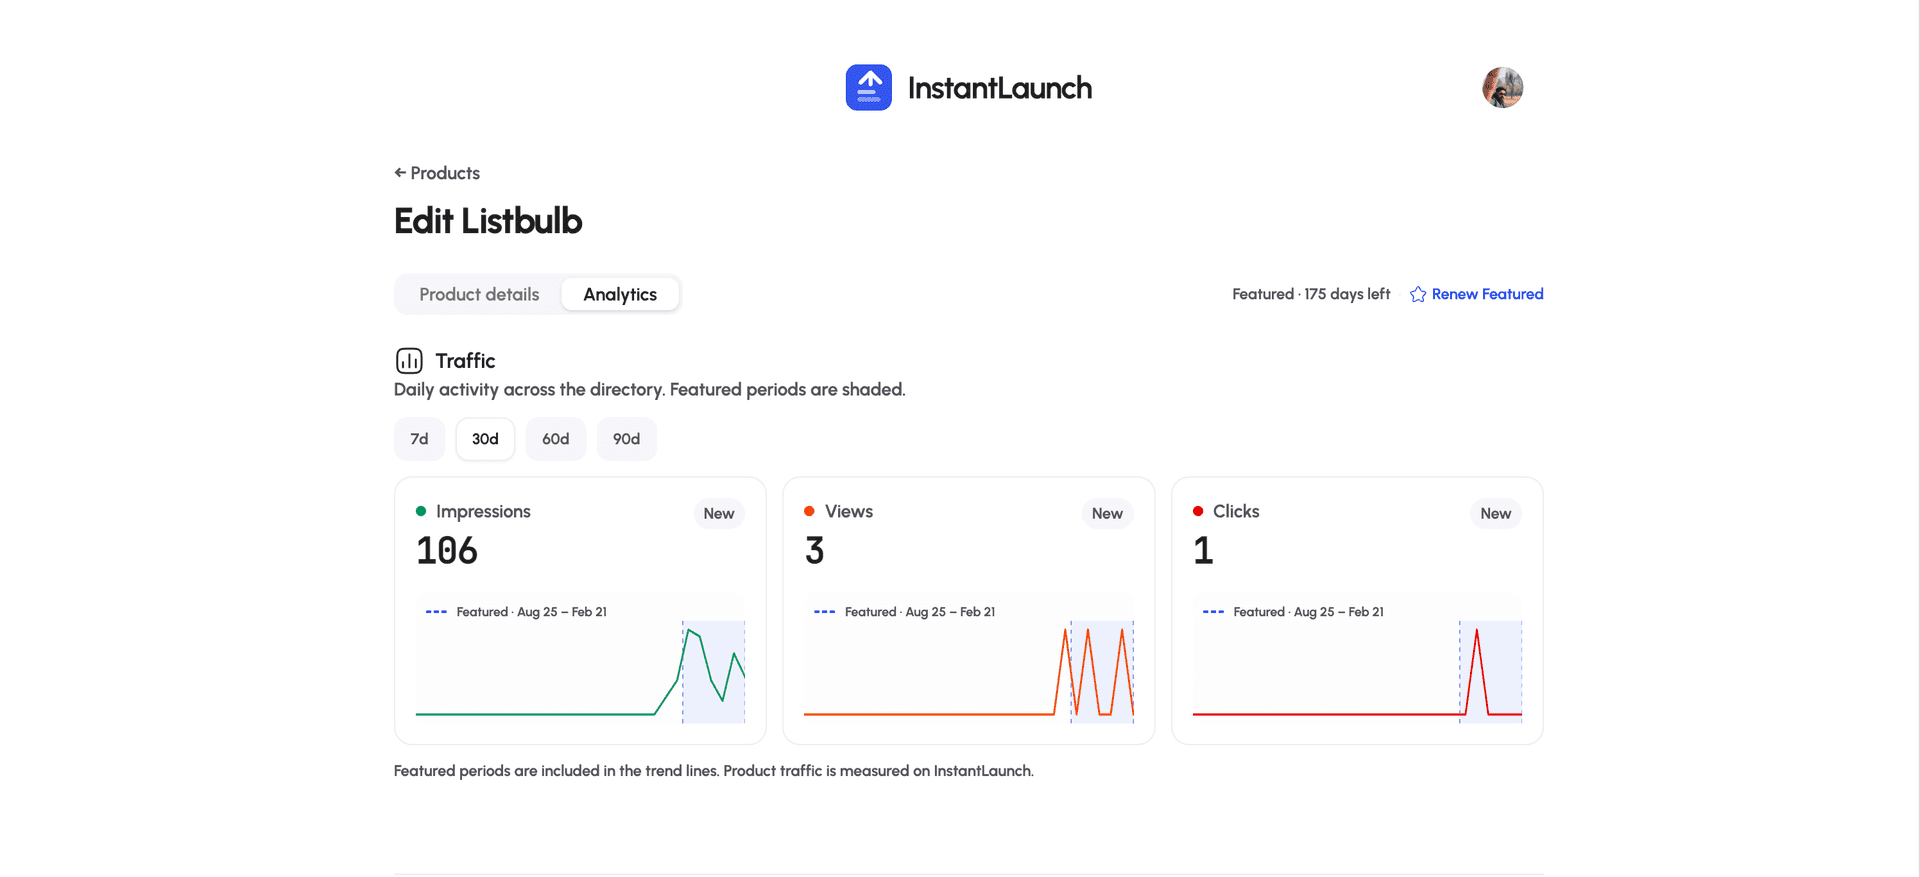
Task: Click the back arrow beside Products
Action: point(400,173)
